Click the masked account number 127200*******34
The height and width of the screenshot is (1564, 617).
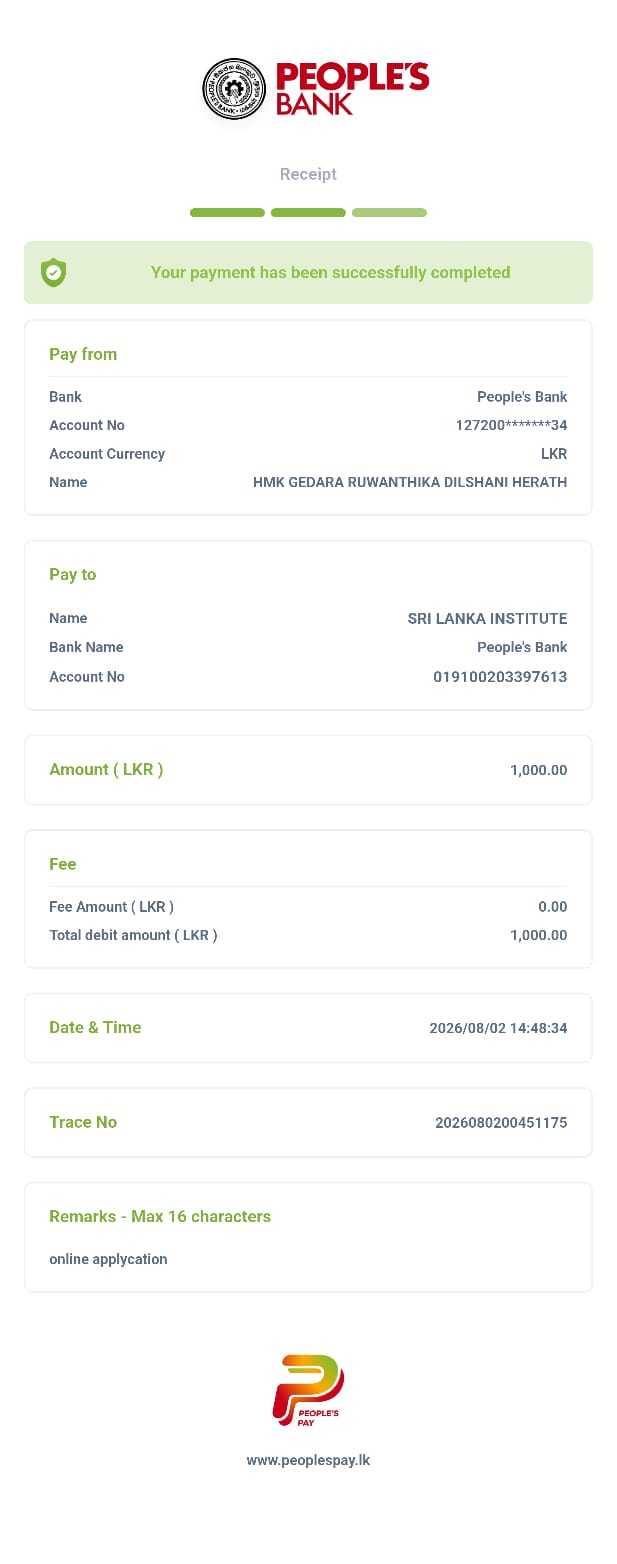511,425
